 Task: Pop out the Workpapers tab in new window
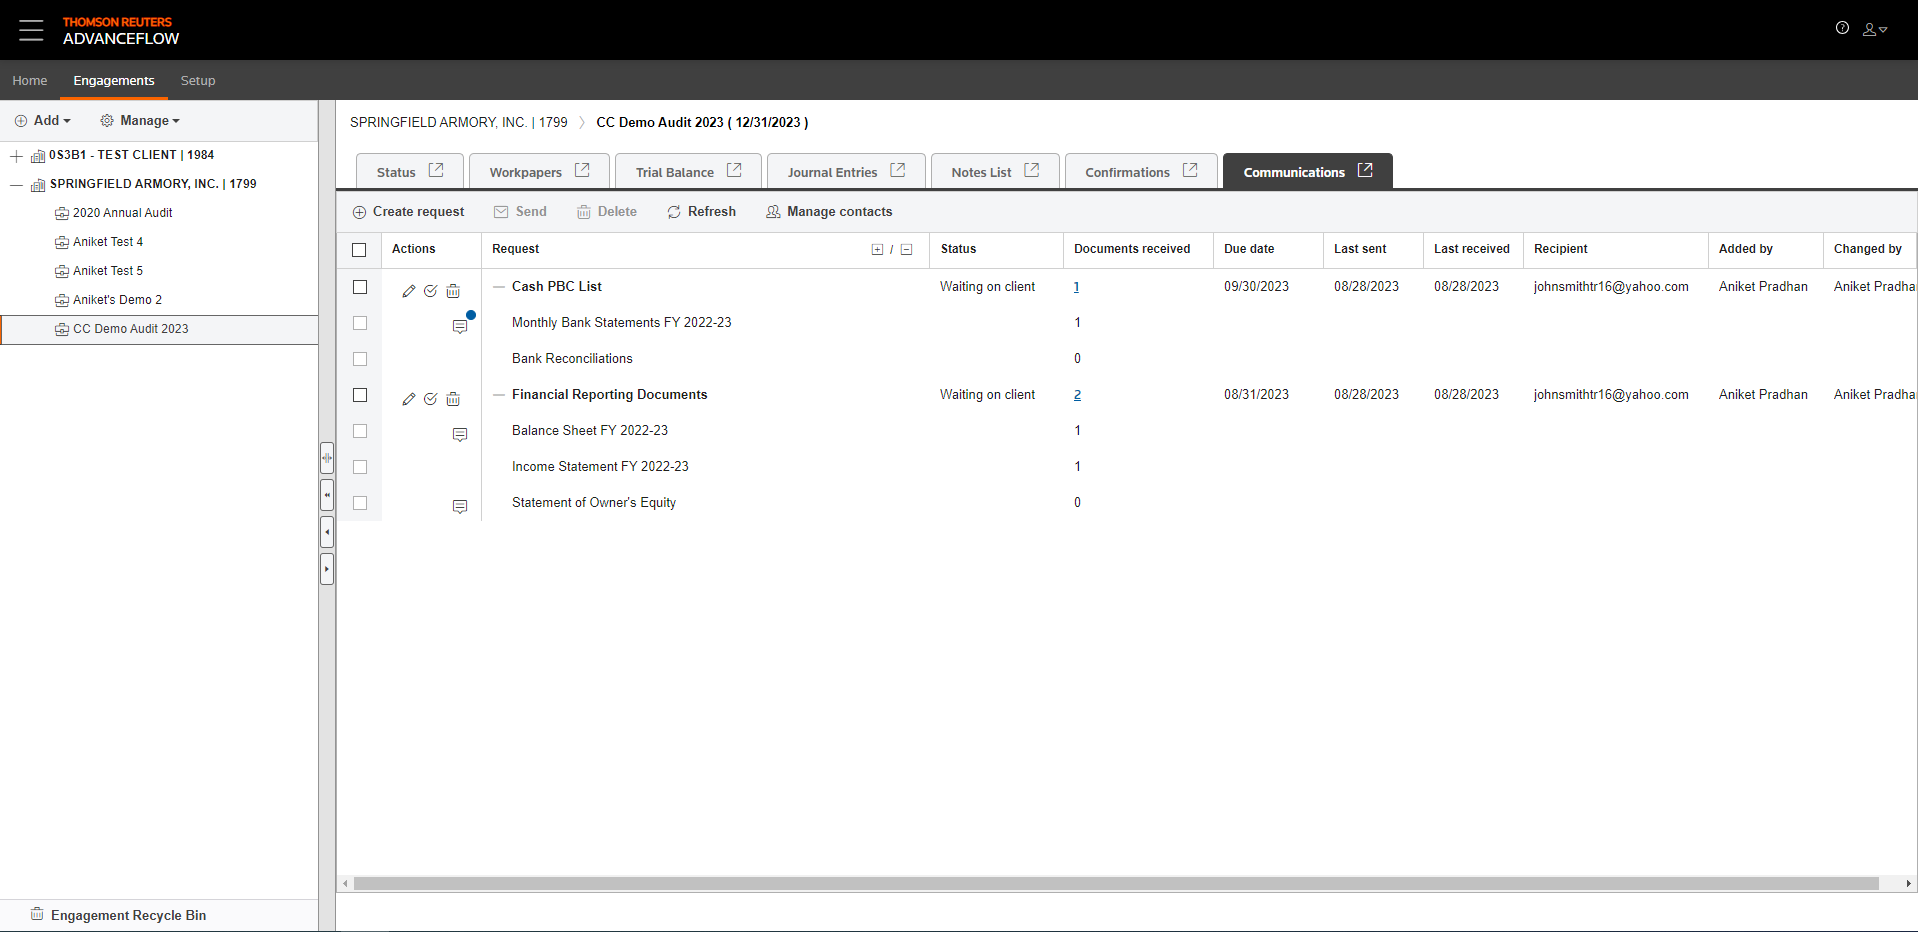pyautogui.click(x=582, y=171)
